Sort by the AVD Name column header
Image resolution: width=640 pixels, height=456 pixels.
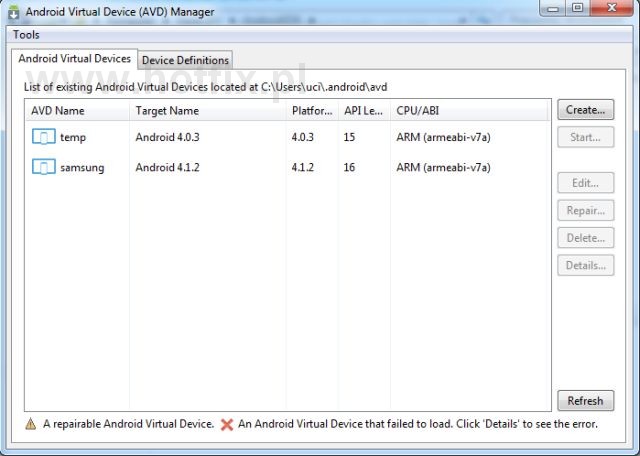coord(78,111)
